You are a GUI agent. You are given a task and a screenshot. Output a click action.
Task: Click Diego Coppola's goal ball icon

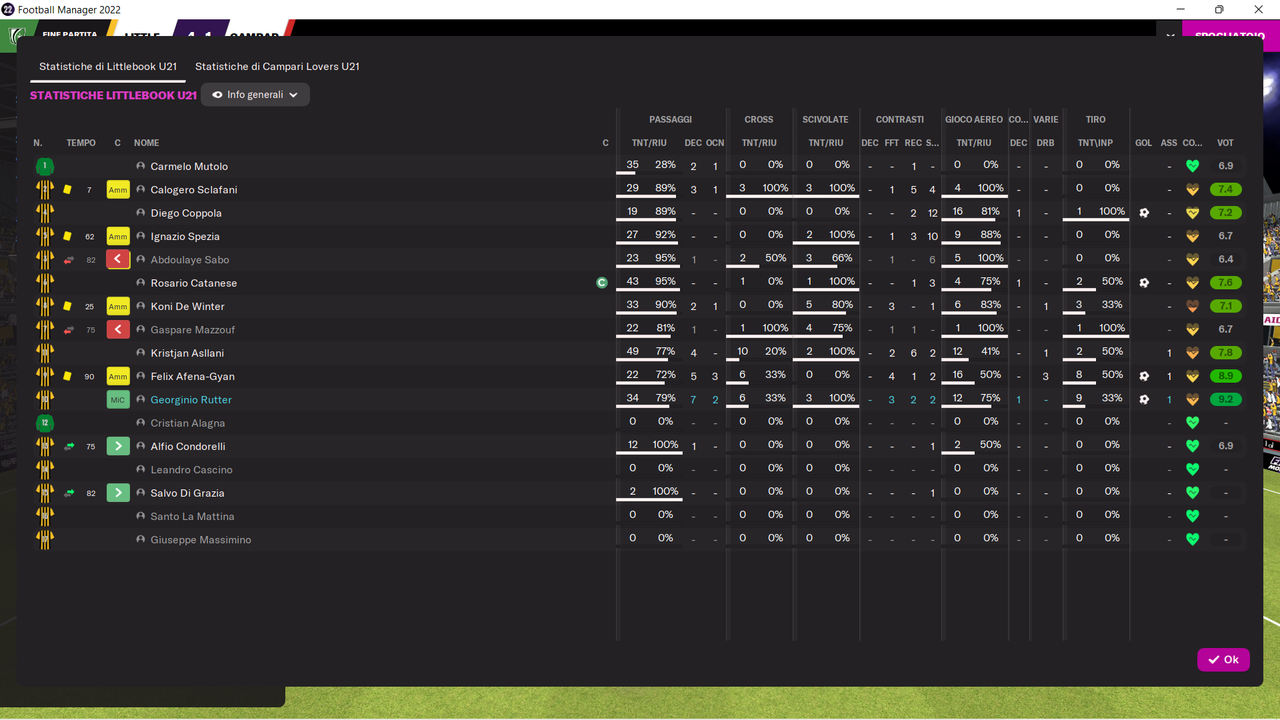click(1144, 213)
